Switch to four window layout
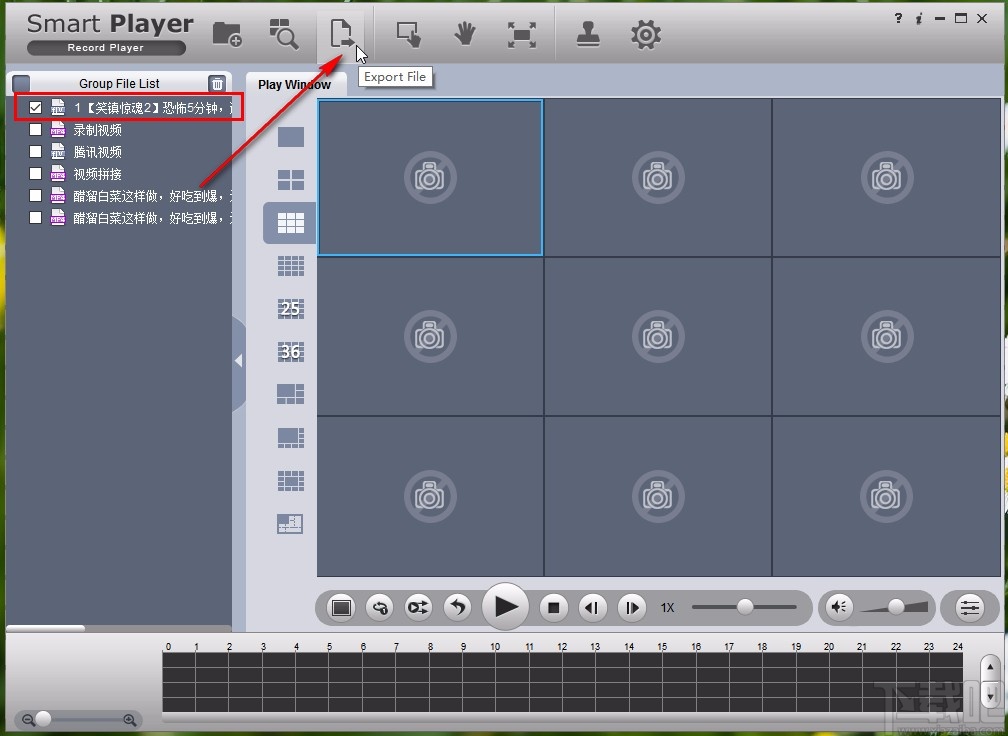This screenshot has height=736, width=1008. [291, 180]
